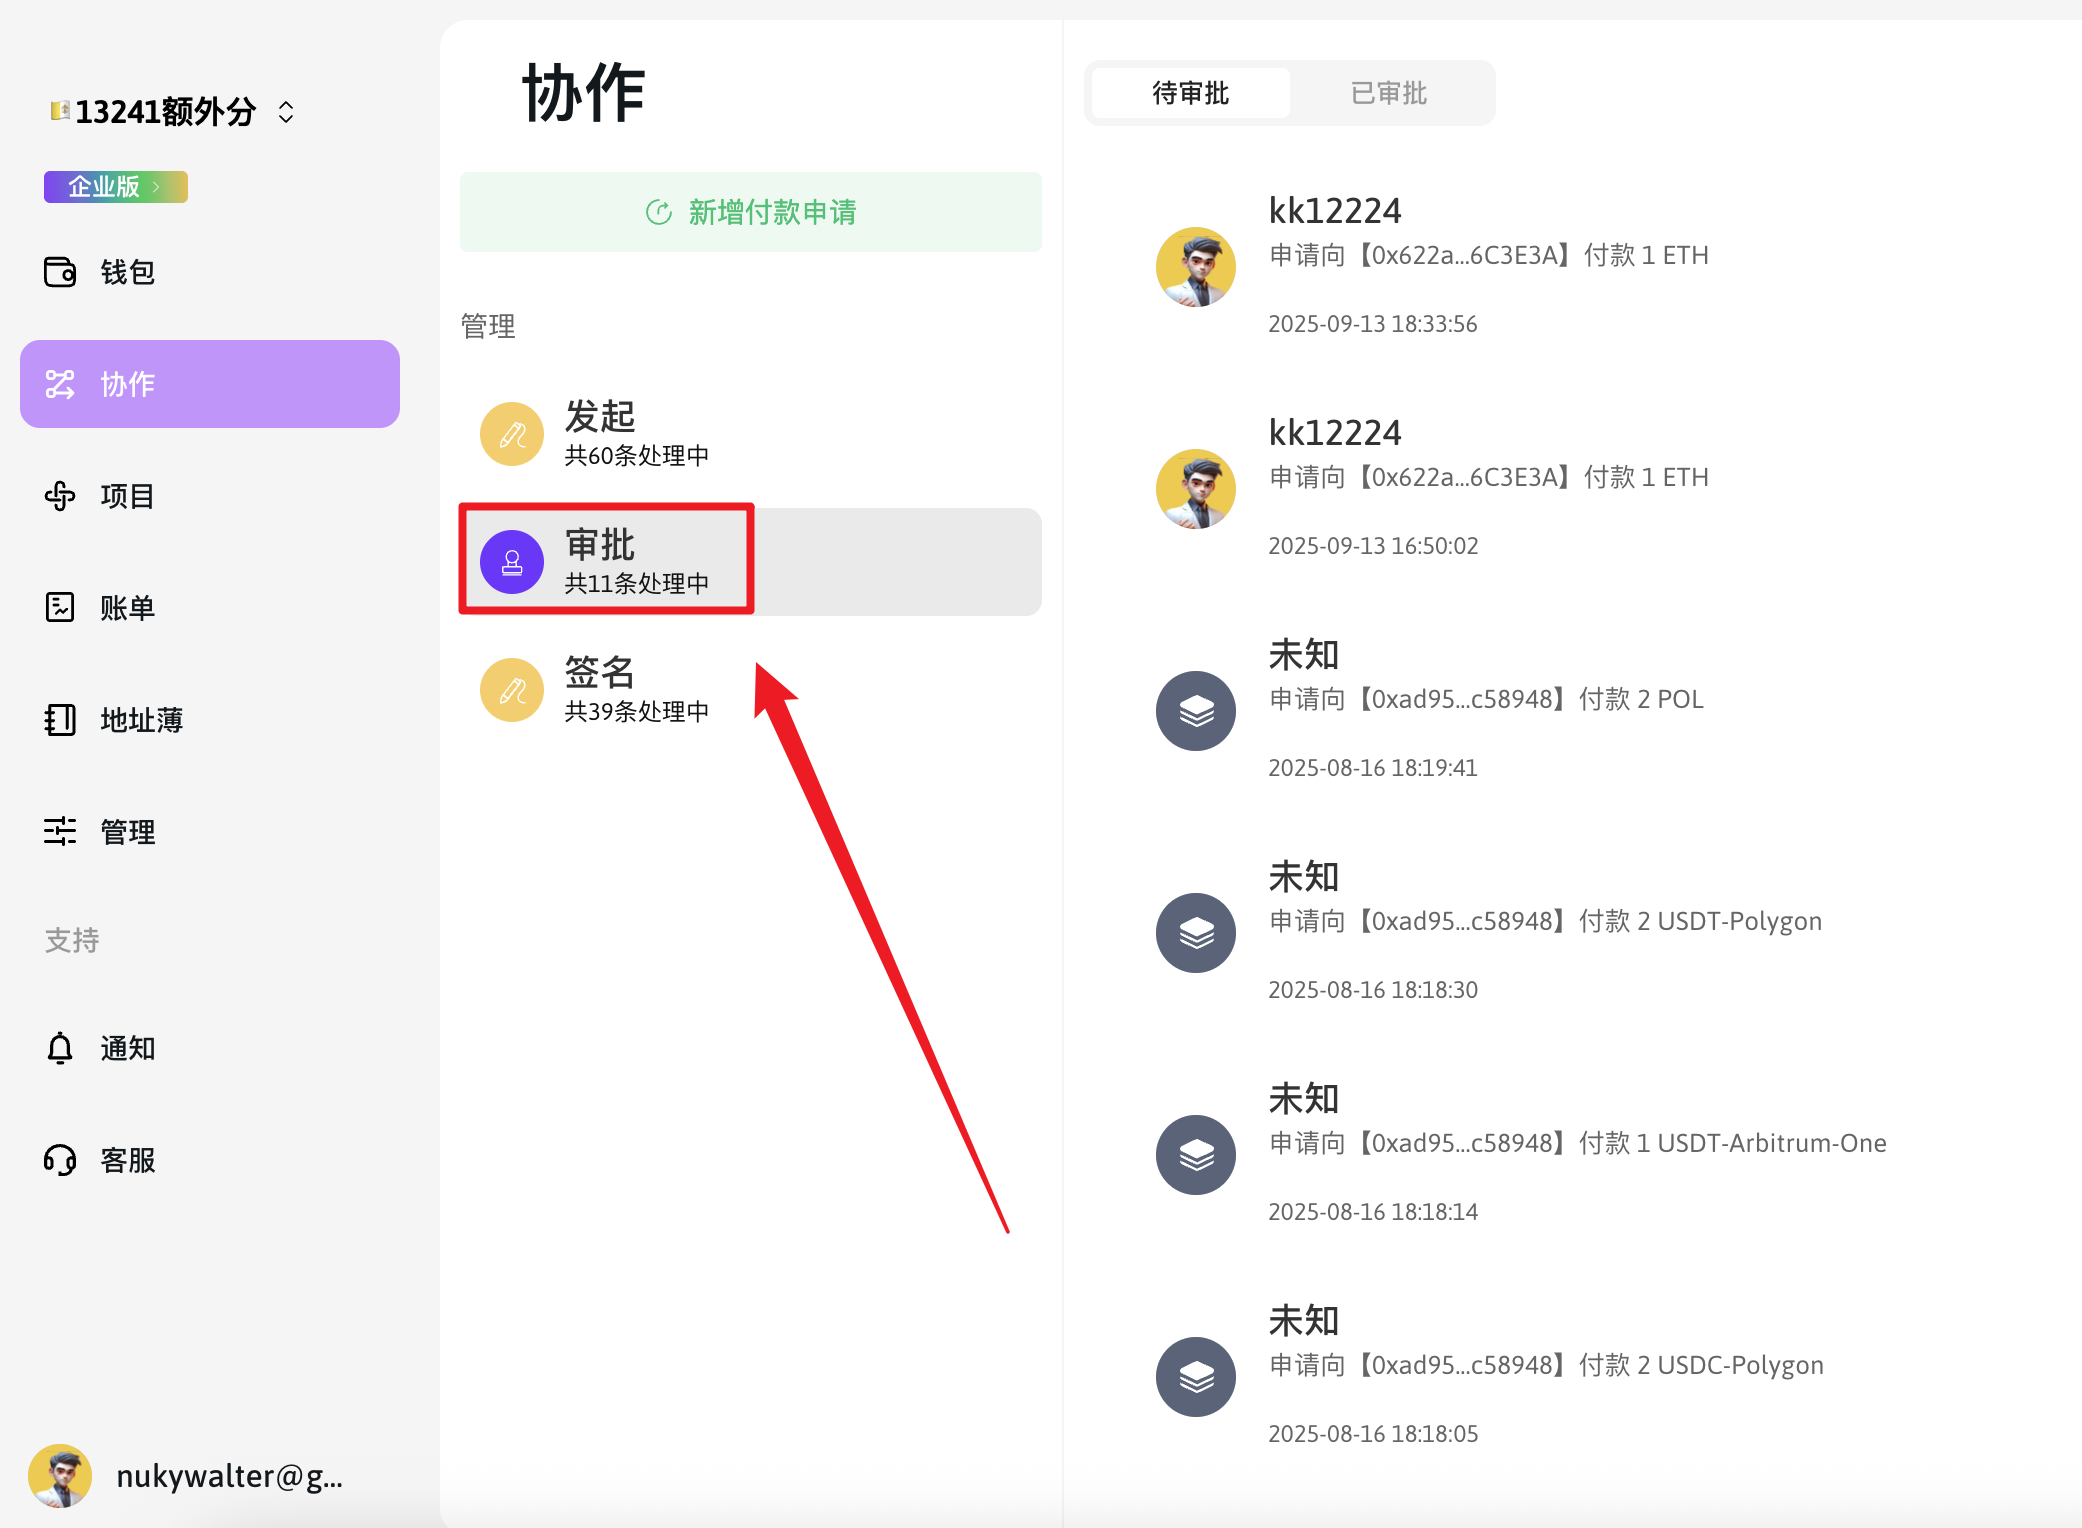Select the 签名 signature icon
The image size is (2082, 1528).
click(x=512, y=690)
